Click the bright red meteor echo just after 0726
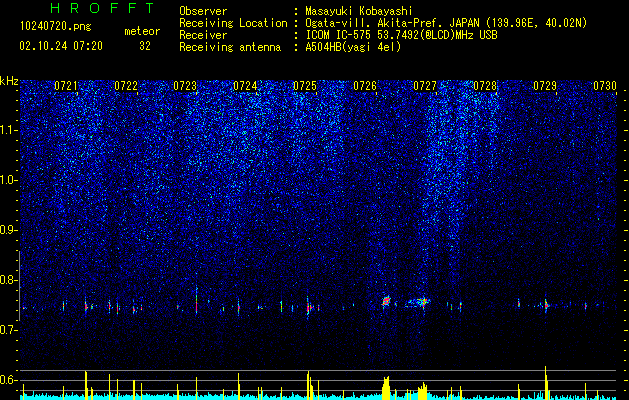The width and height of the screenshot is (629, 400). 386,301
